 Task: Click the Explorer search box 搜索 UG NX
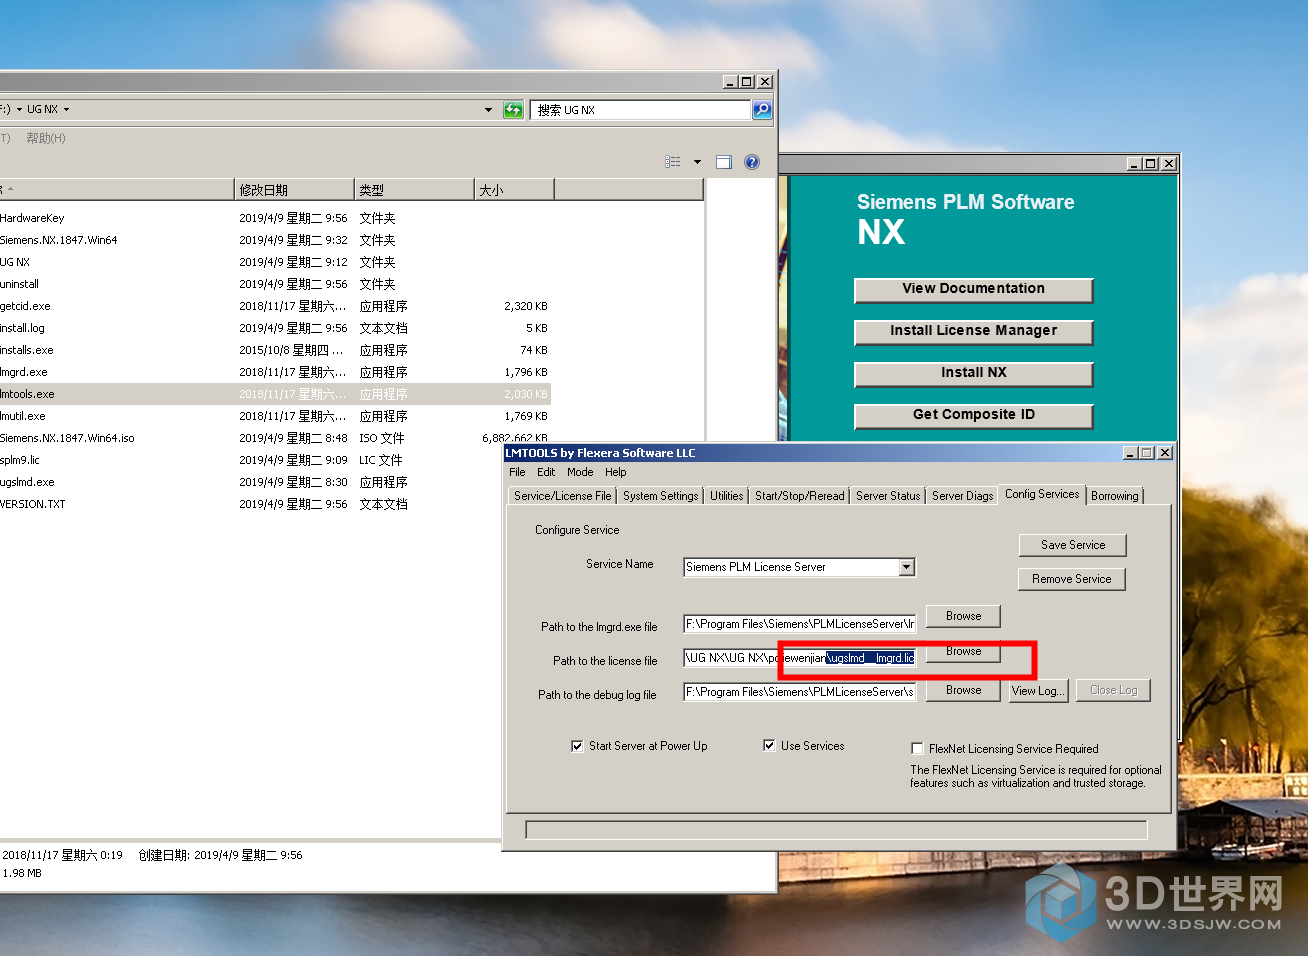640,110
